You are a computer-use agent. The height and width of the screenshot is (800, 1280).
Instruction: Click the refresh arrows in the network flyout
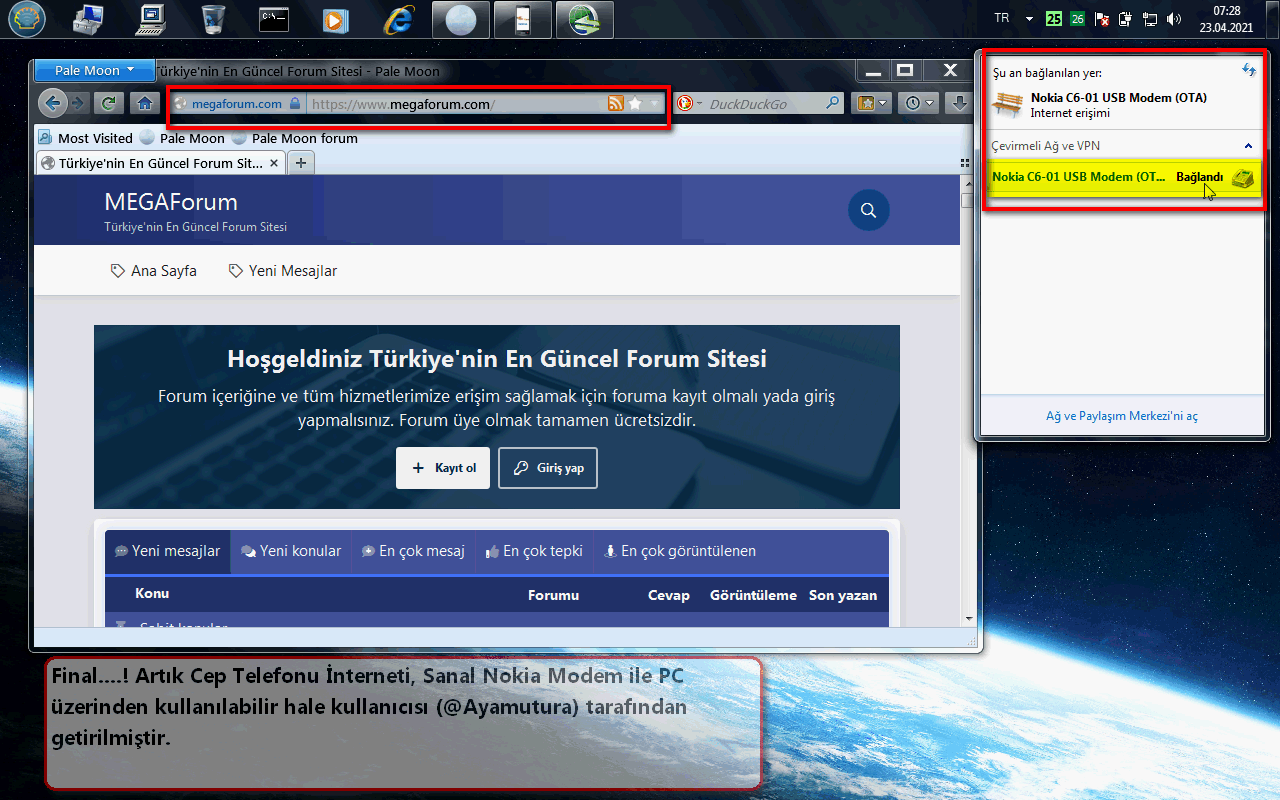point(1248,70)
